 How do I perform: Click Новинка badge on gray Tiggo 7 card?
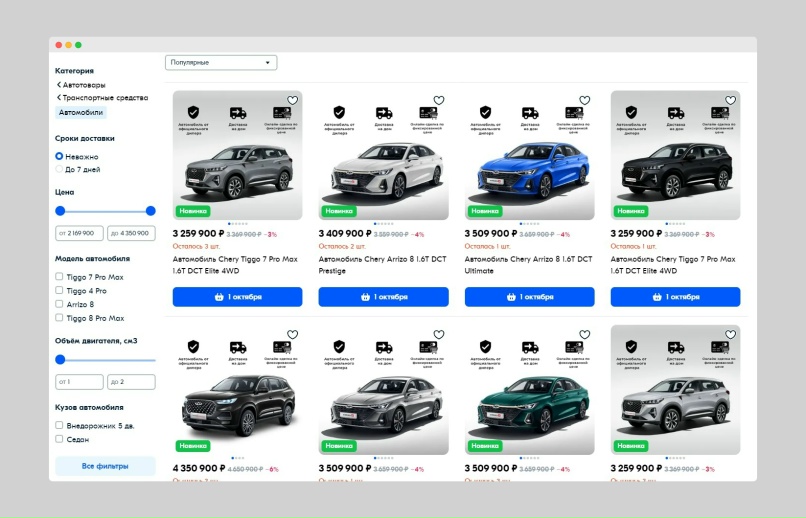click(193, 211)
